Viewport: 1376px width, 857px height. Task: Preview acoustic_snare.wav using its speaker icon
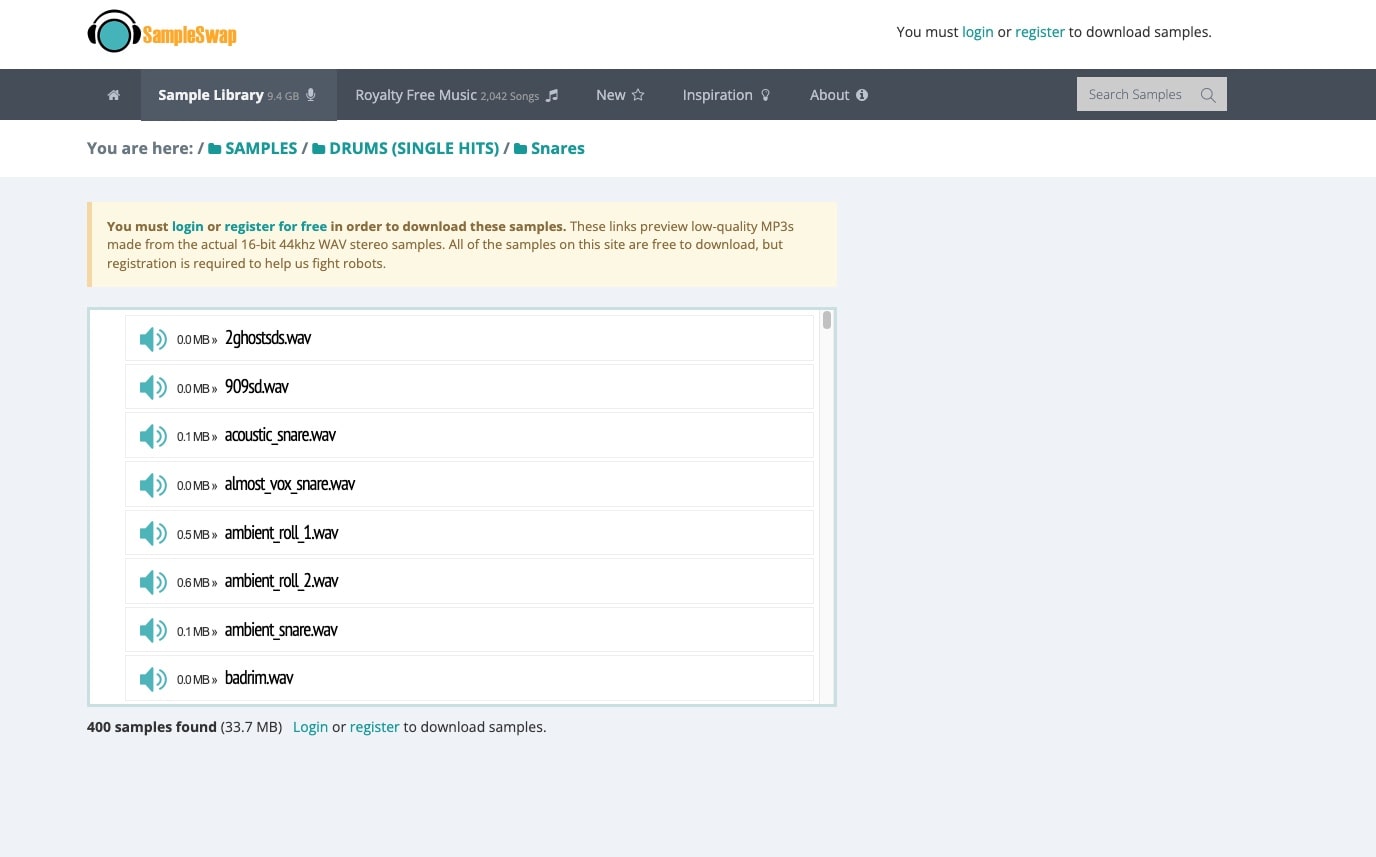coord(152,436)
